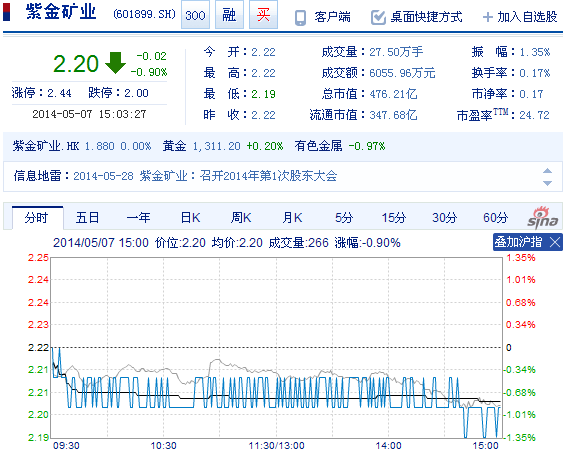Click the 叠加沪指 overlay button
The width and height of the screenshot is (563, 451).
518,242
